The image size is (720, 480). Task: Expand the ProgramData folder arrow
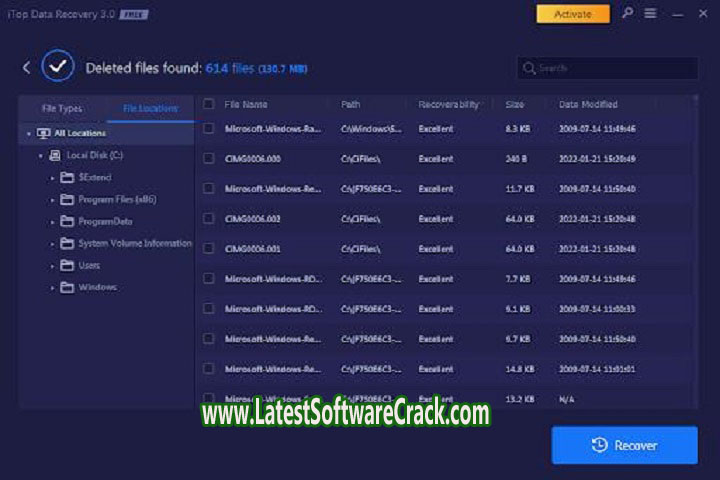(x=52, y=222)
